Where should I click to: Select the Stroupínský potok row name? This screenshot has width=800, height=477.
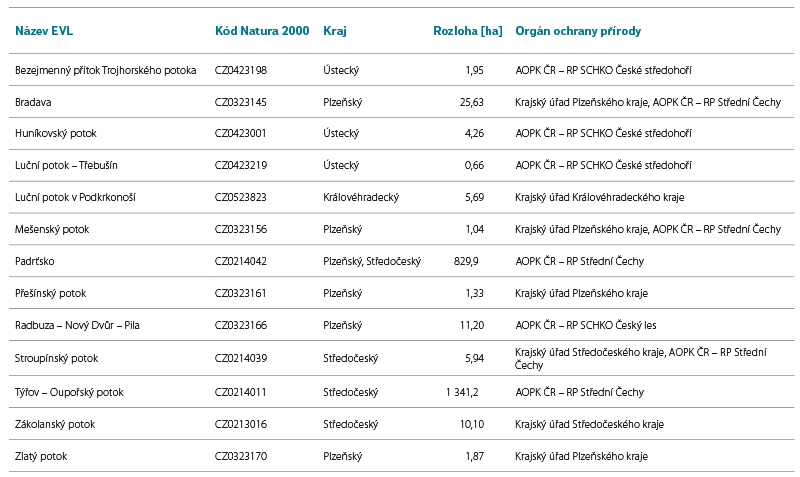pyautogui.click(x=56, y=358)
